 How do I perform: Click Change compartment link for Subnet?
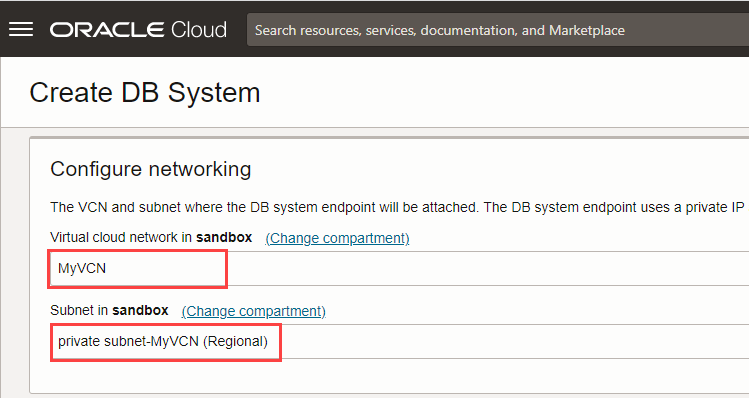[254, 311]
